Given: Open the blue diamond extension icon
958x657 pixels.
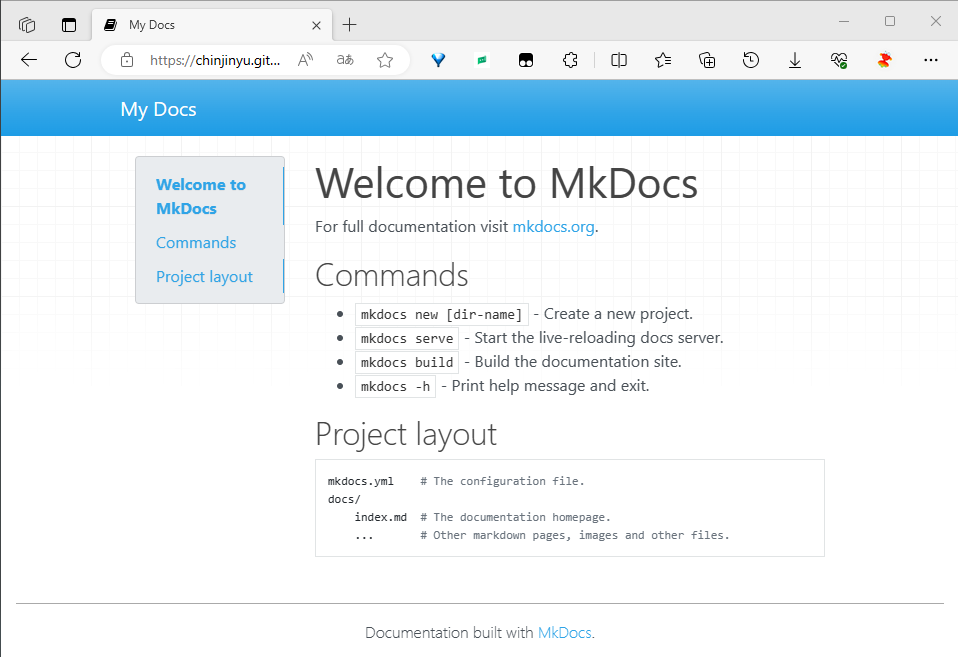Looking at the screenshot, I should [438, 60].
